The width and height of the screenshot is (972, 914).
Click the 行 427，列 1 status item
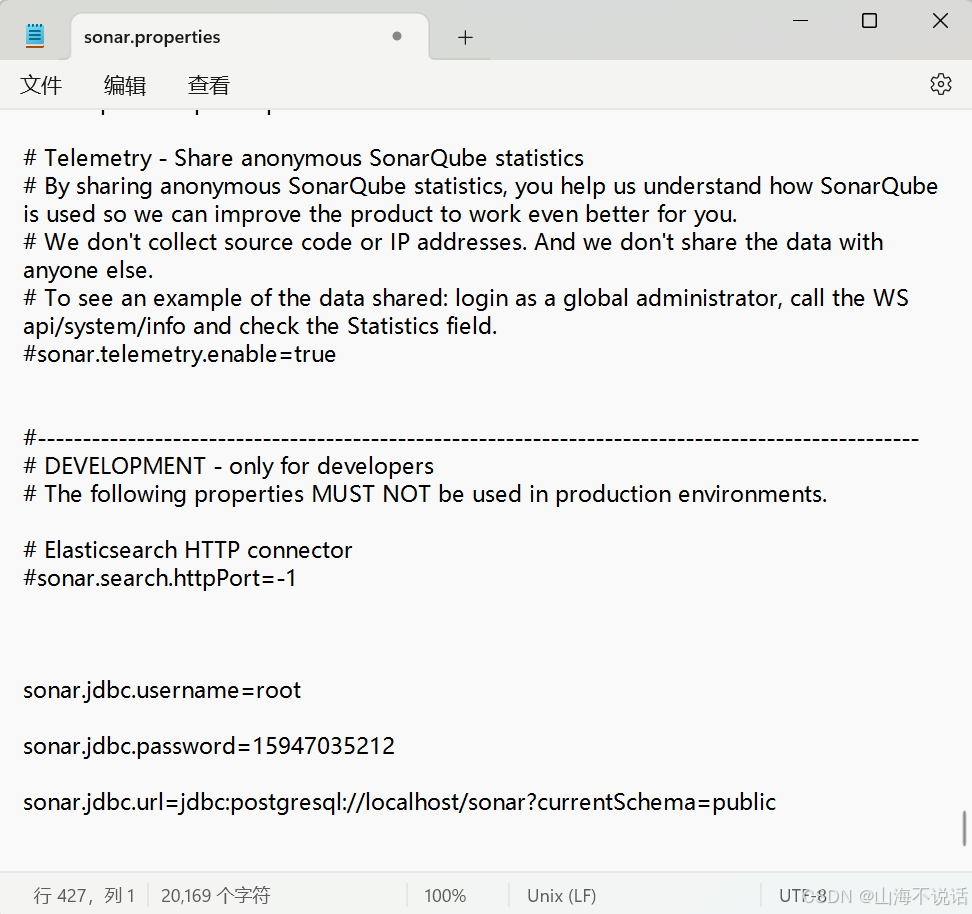84,895
